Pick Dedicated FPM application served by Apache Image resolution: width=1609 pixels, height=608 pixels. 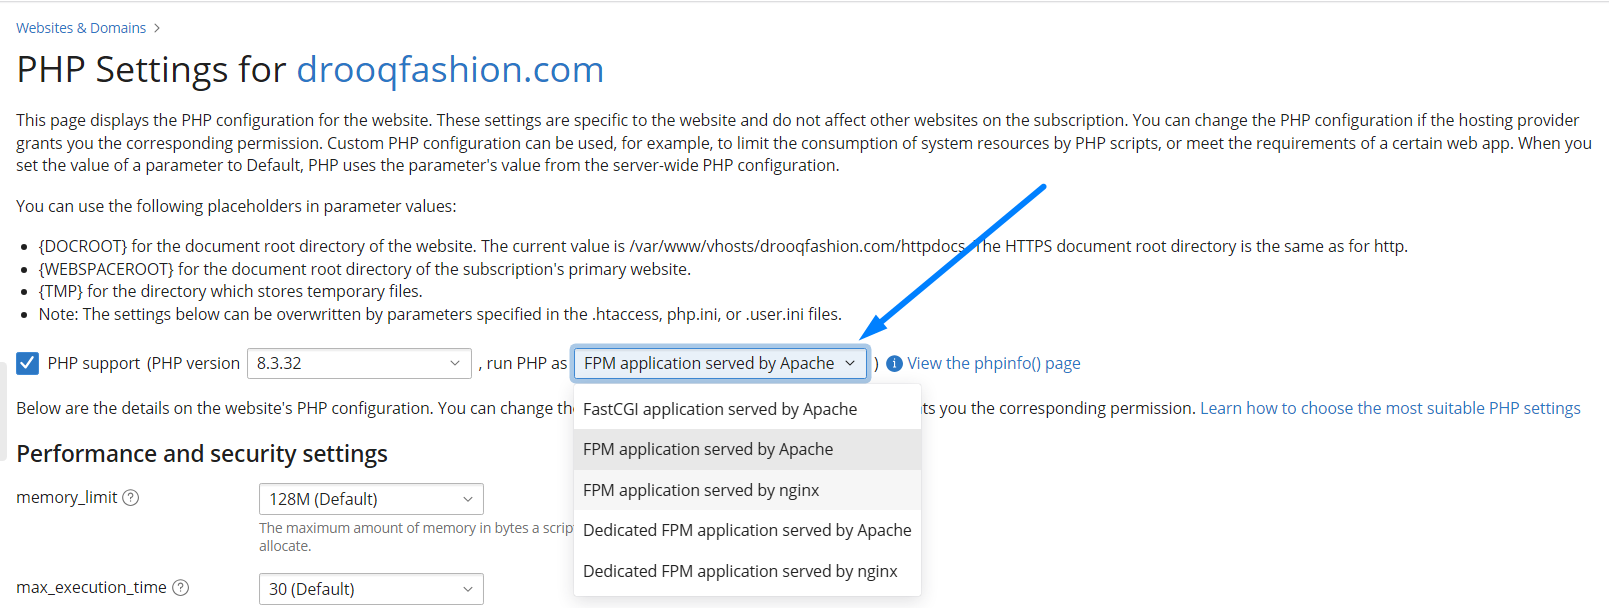pyautogui.click(x=747, y=530)
